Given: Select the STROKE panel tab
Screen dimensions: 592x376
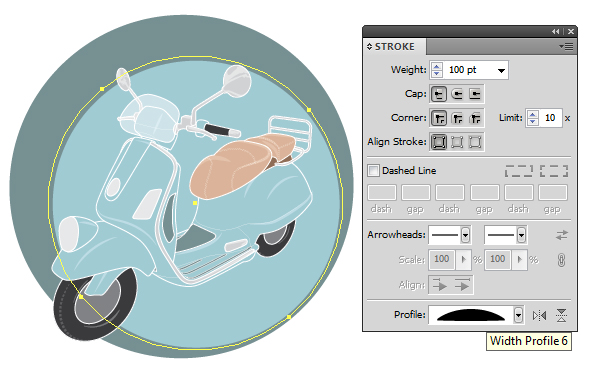Looking at the screenshot, I should click(x=395, y=46).
